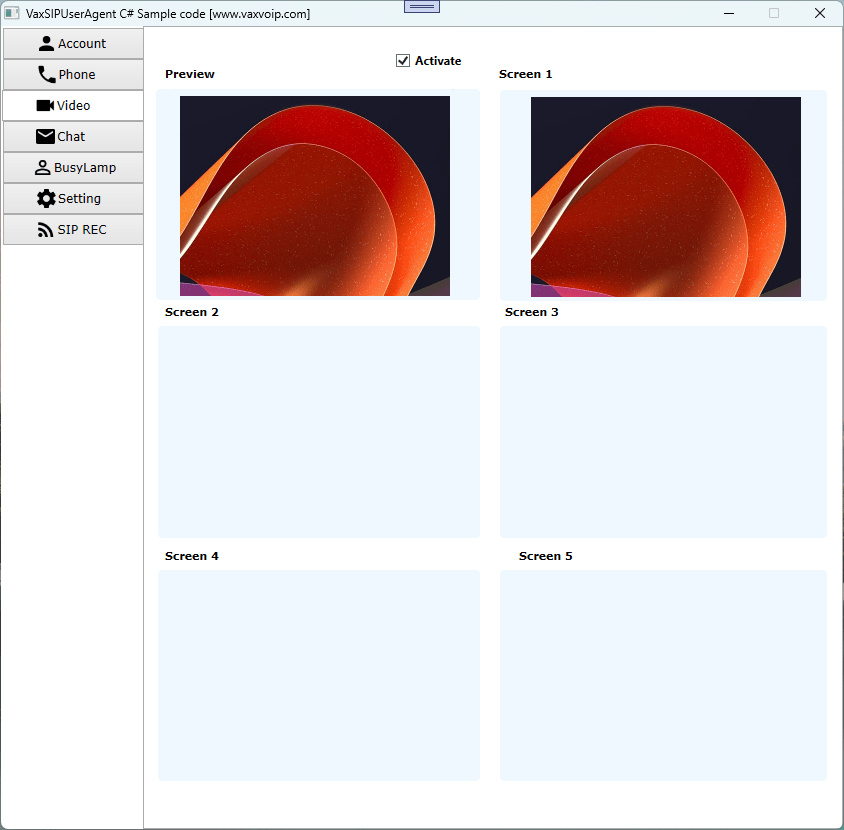Go to the BusyLamp tab
The width and height of the screenshot is (844, 830).
pos(73,168)
